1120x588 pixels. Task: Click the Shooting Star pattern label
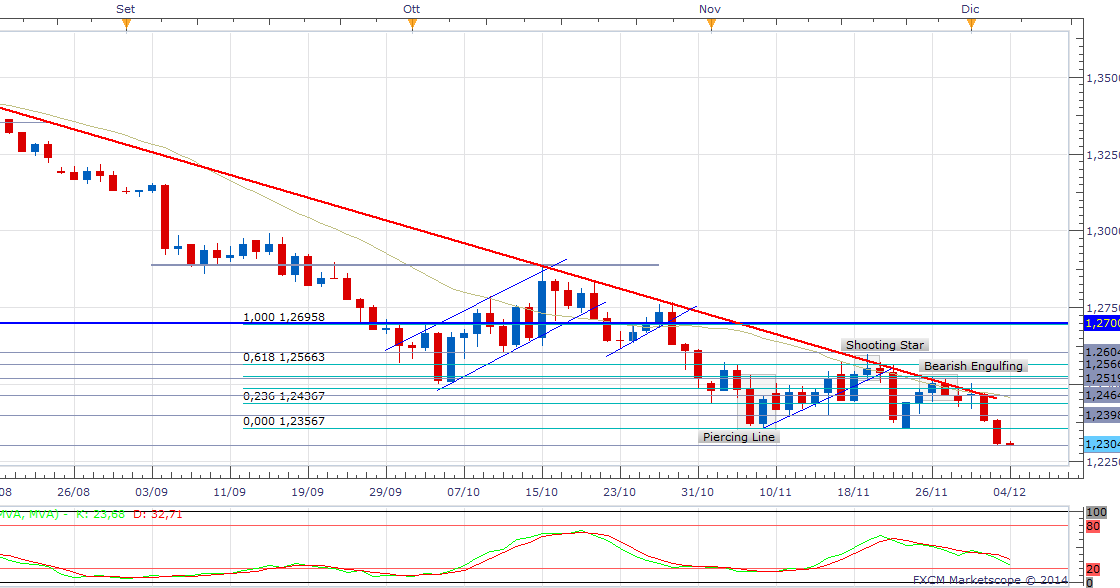tap(884, 345)
